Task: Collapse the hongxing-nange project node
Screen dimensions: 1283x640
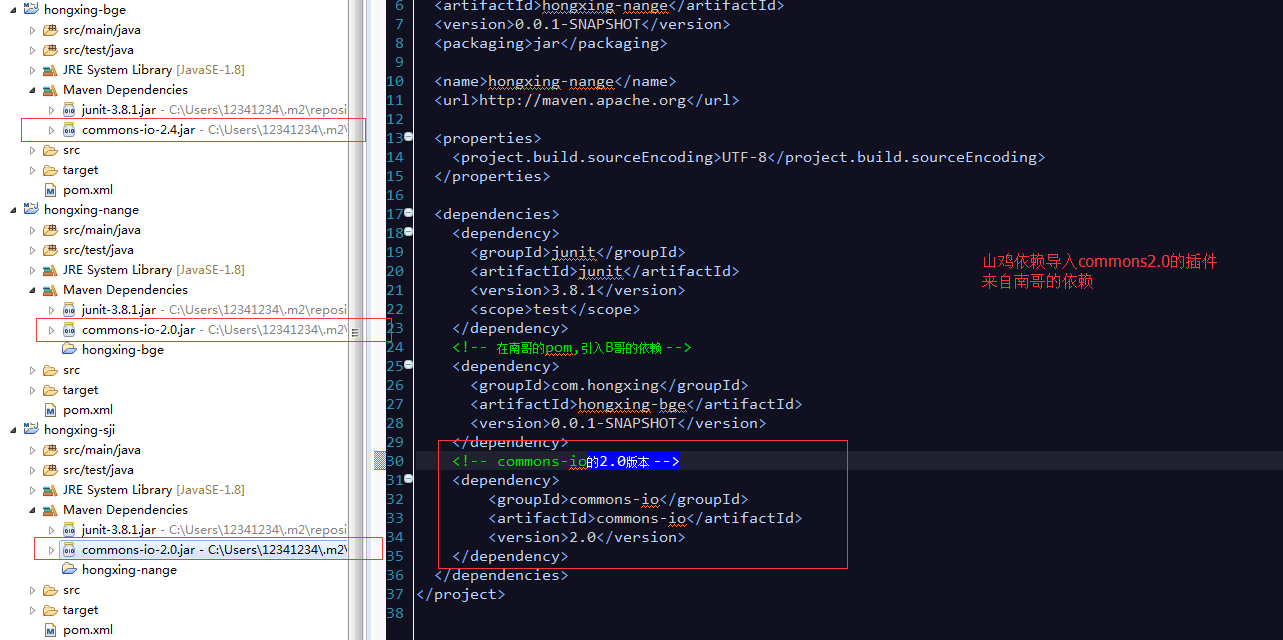Action: tap(13, 210)
